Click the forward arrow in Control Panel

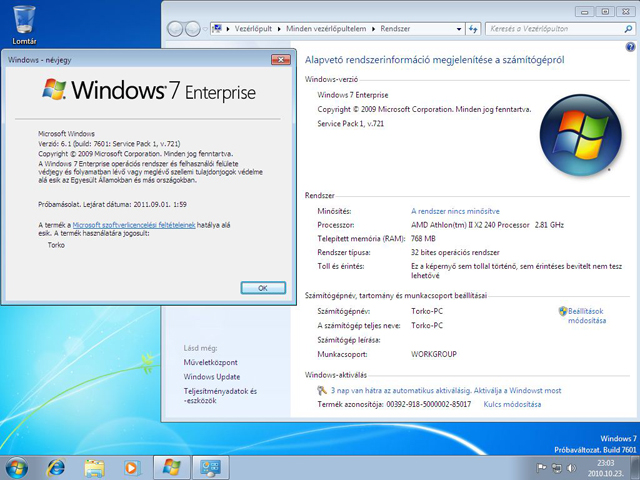coord(192,29)
